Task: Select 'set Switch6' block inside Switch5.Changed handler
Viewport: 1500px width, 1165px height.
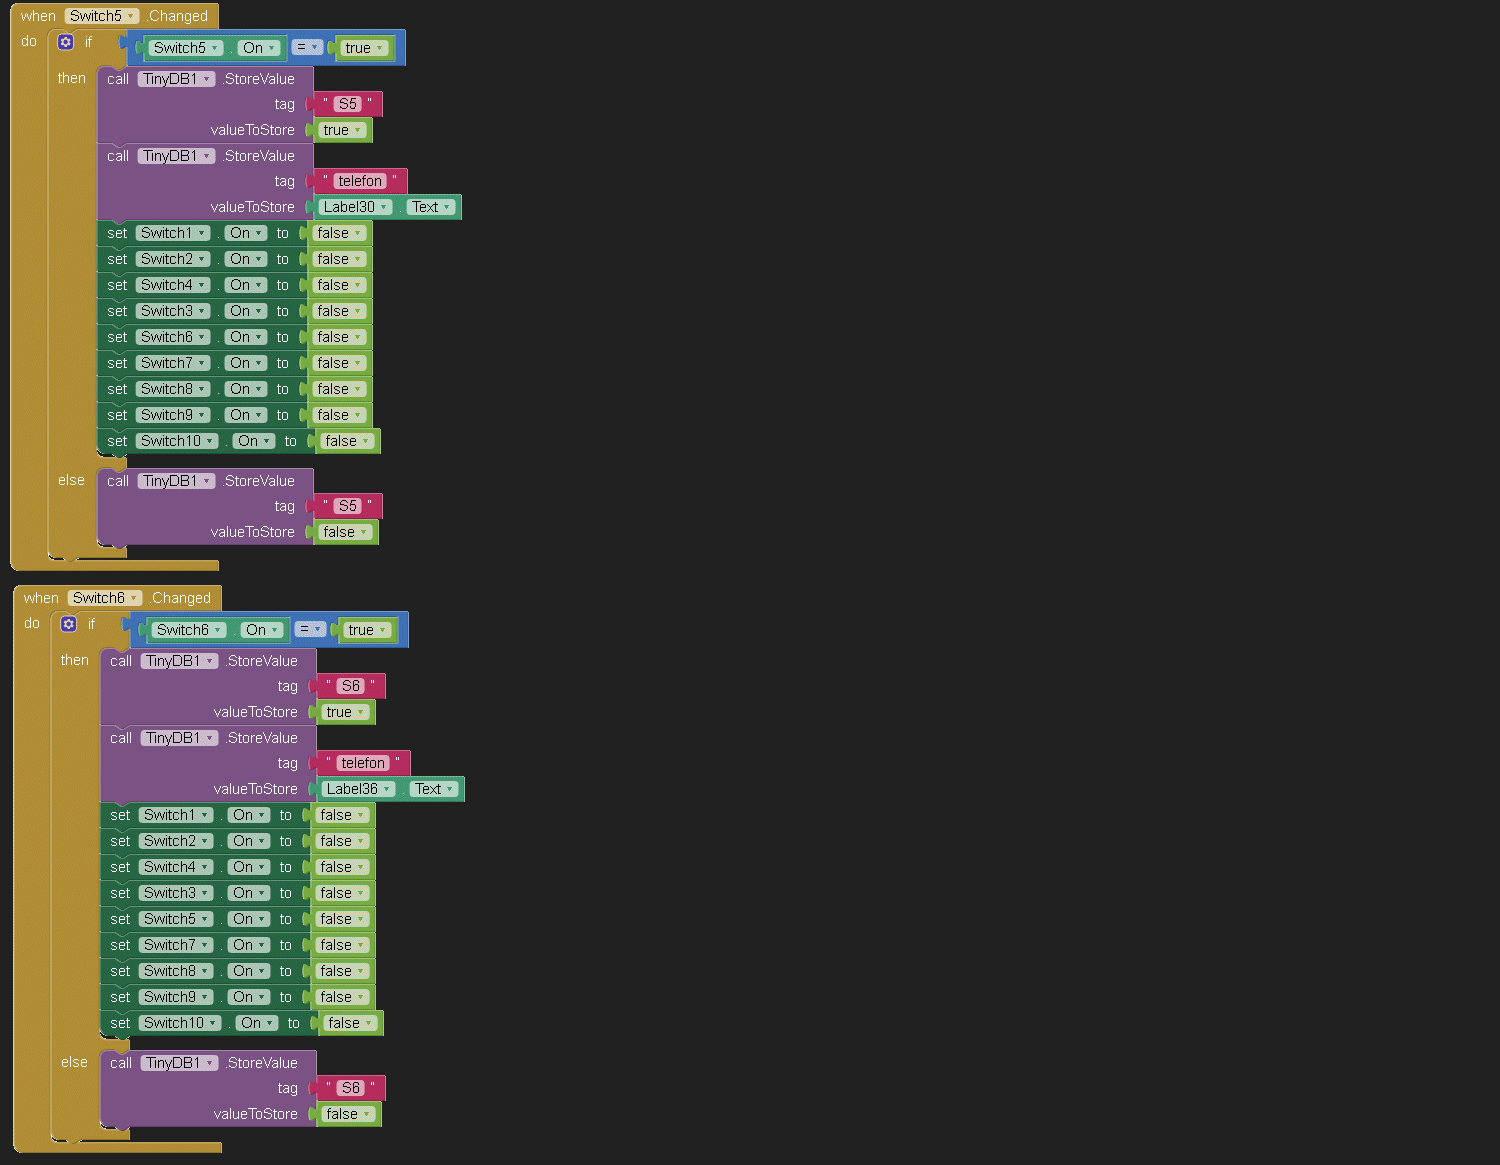Action: point(116,337)
